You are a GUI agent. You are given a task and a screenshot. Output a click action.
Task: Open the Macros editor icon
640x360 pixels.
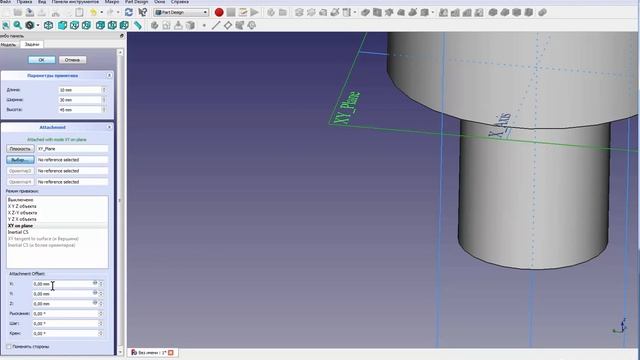coord(243,12)
